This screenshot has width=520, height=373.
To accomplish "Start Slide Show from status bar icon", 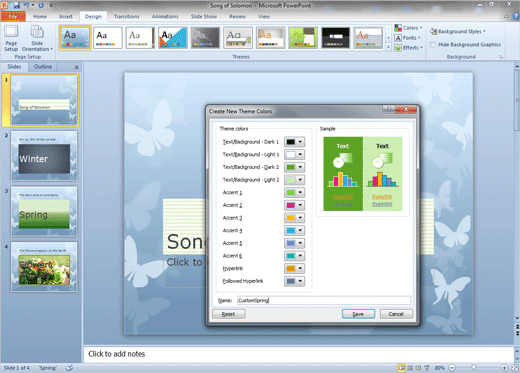I will tap(427, 368).
